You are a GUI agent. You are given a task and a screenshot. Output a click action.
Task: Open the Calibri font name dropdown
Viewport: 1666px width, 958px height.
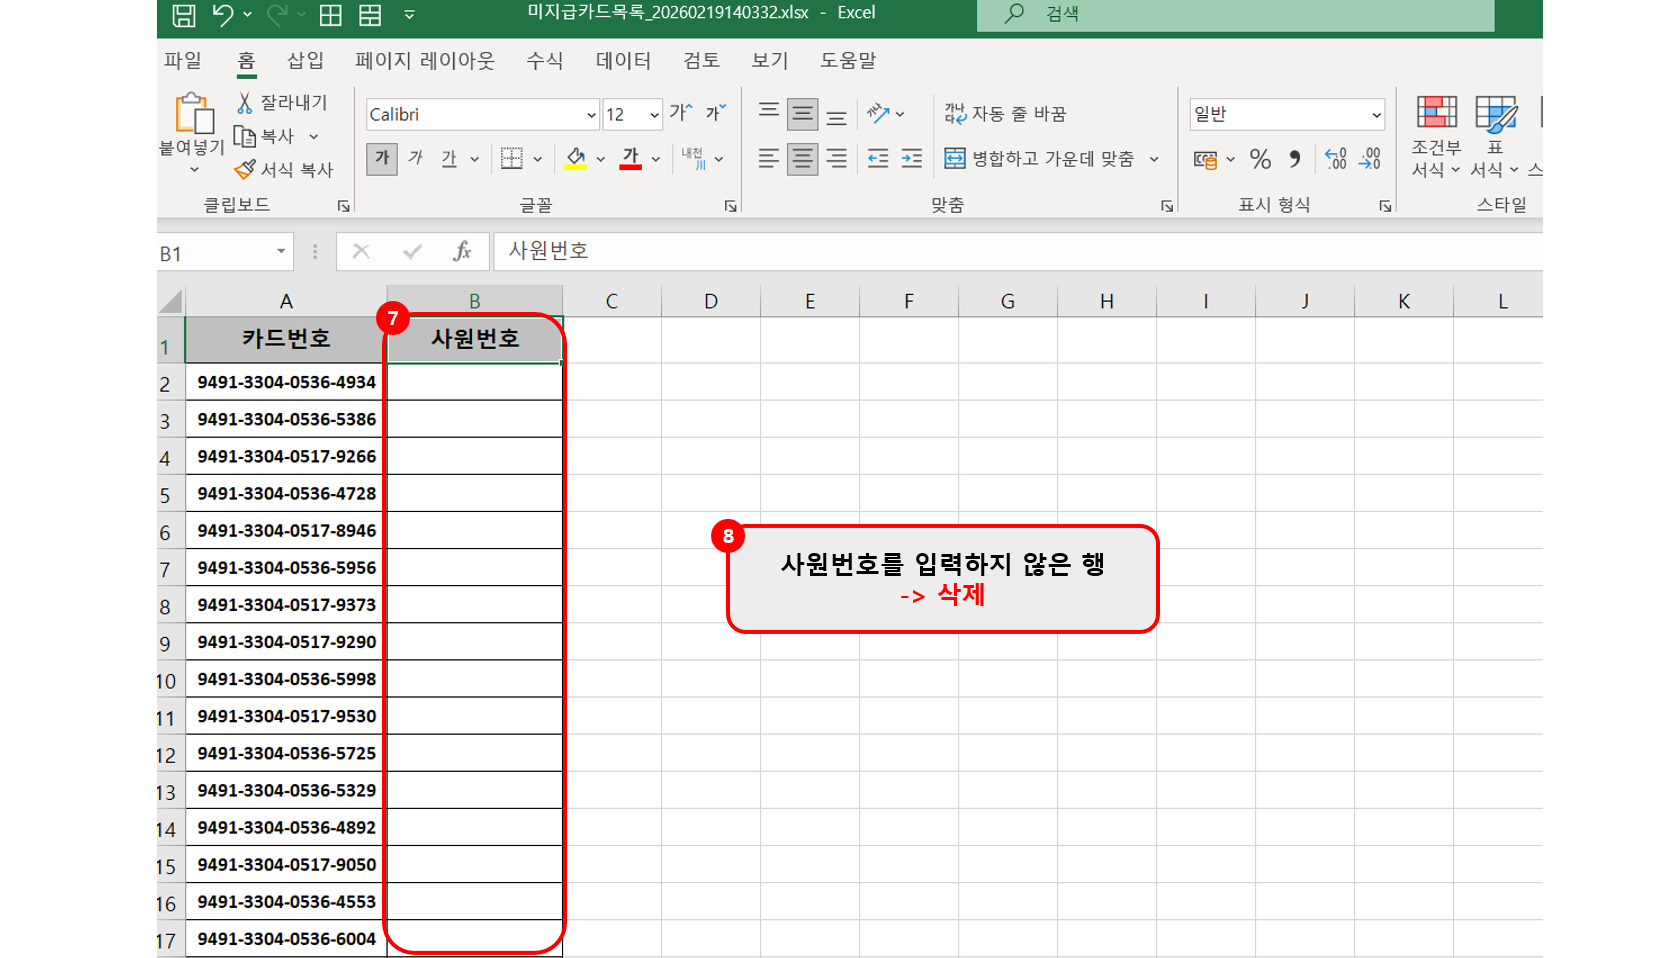point(592,115)
